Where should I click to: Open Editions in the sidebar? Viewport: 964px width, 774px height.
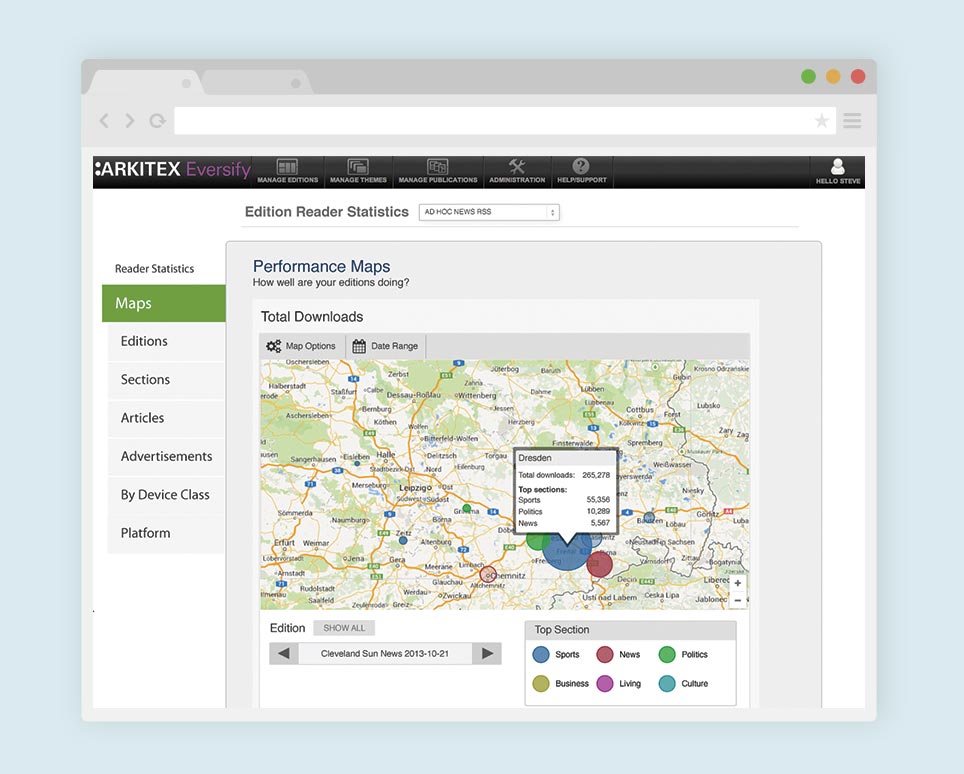pyautogui.click(x=166, y=341)
